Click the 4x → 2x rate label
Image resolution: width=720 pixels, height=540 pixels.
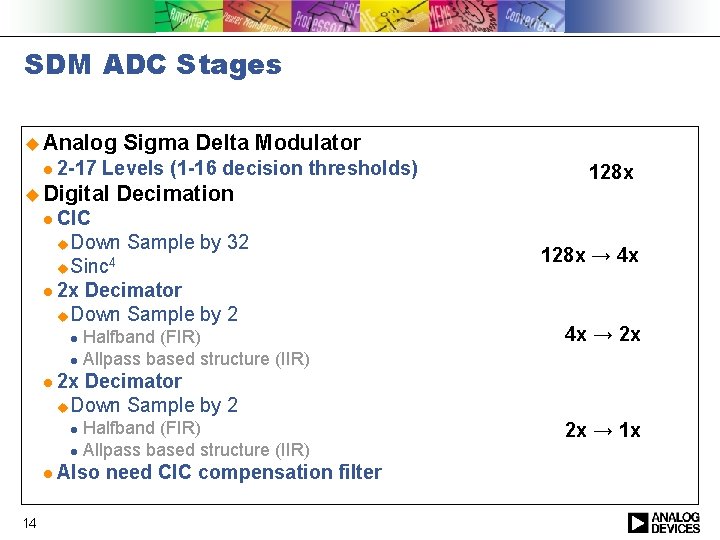click(602, 334)
